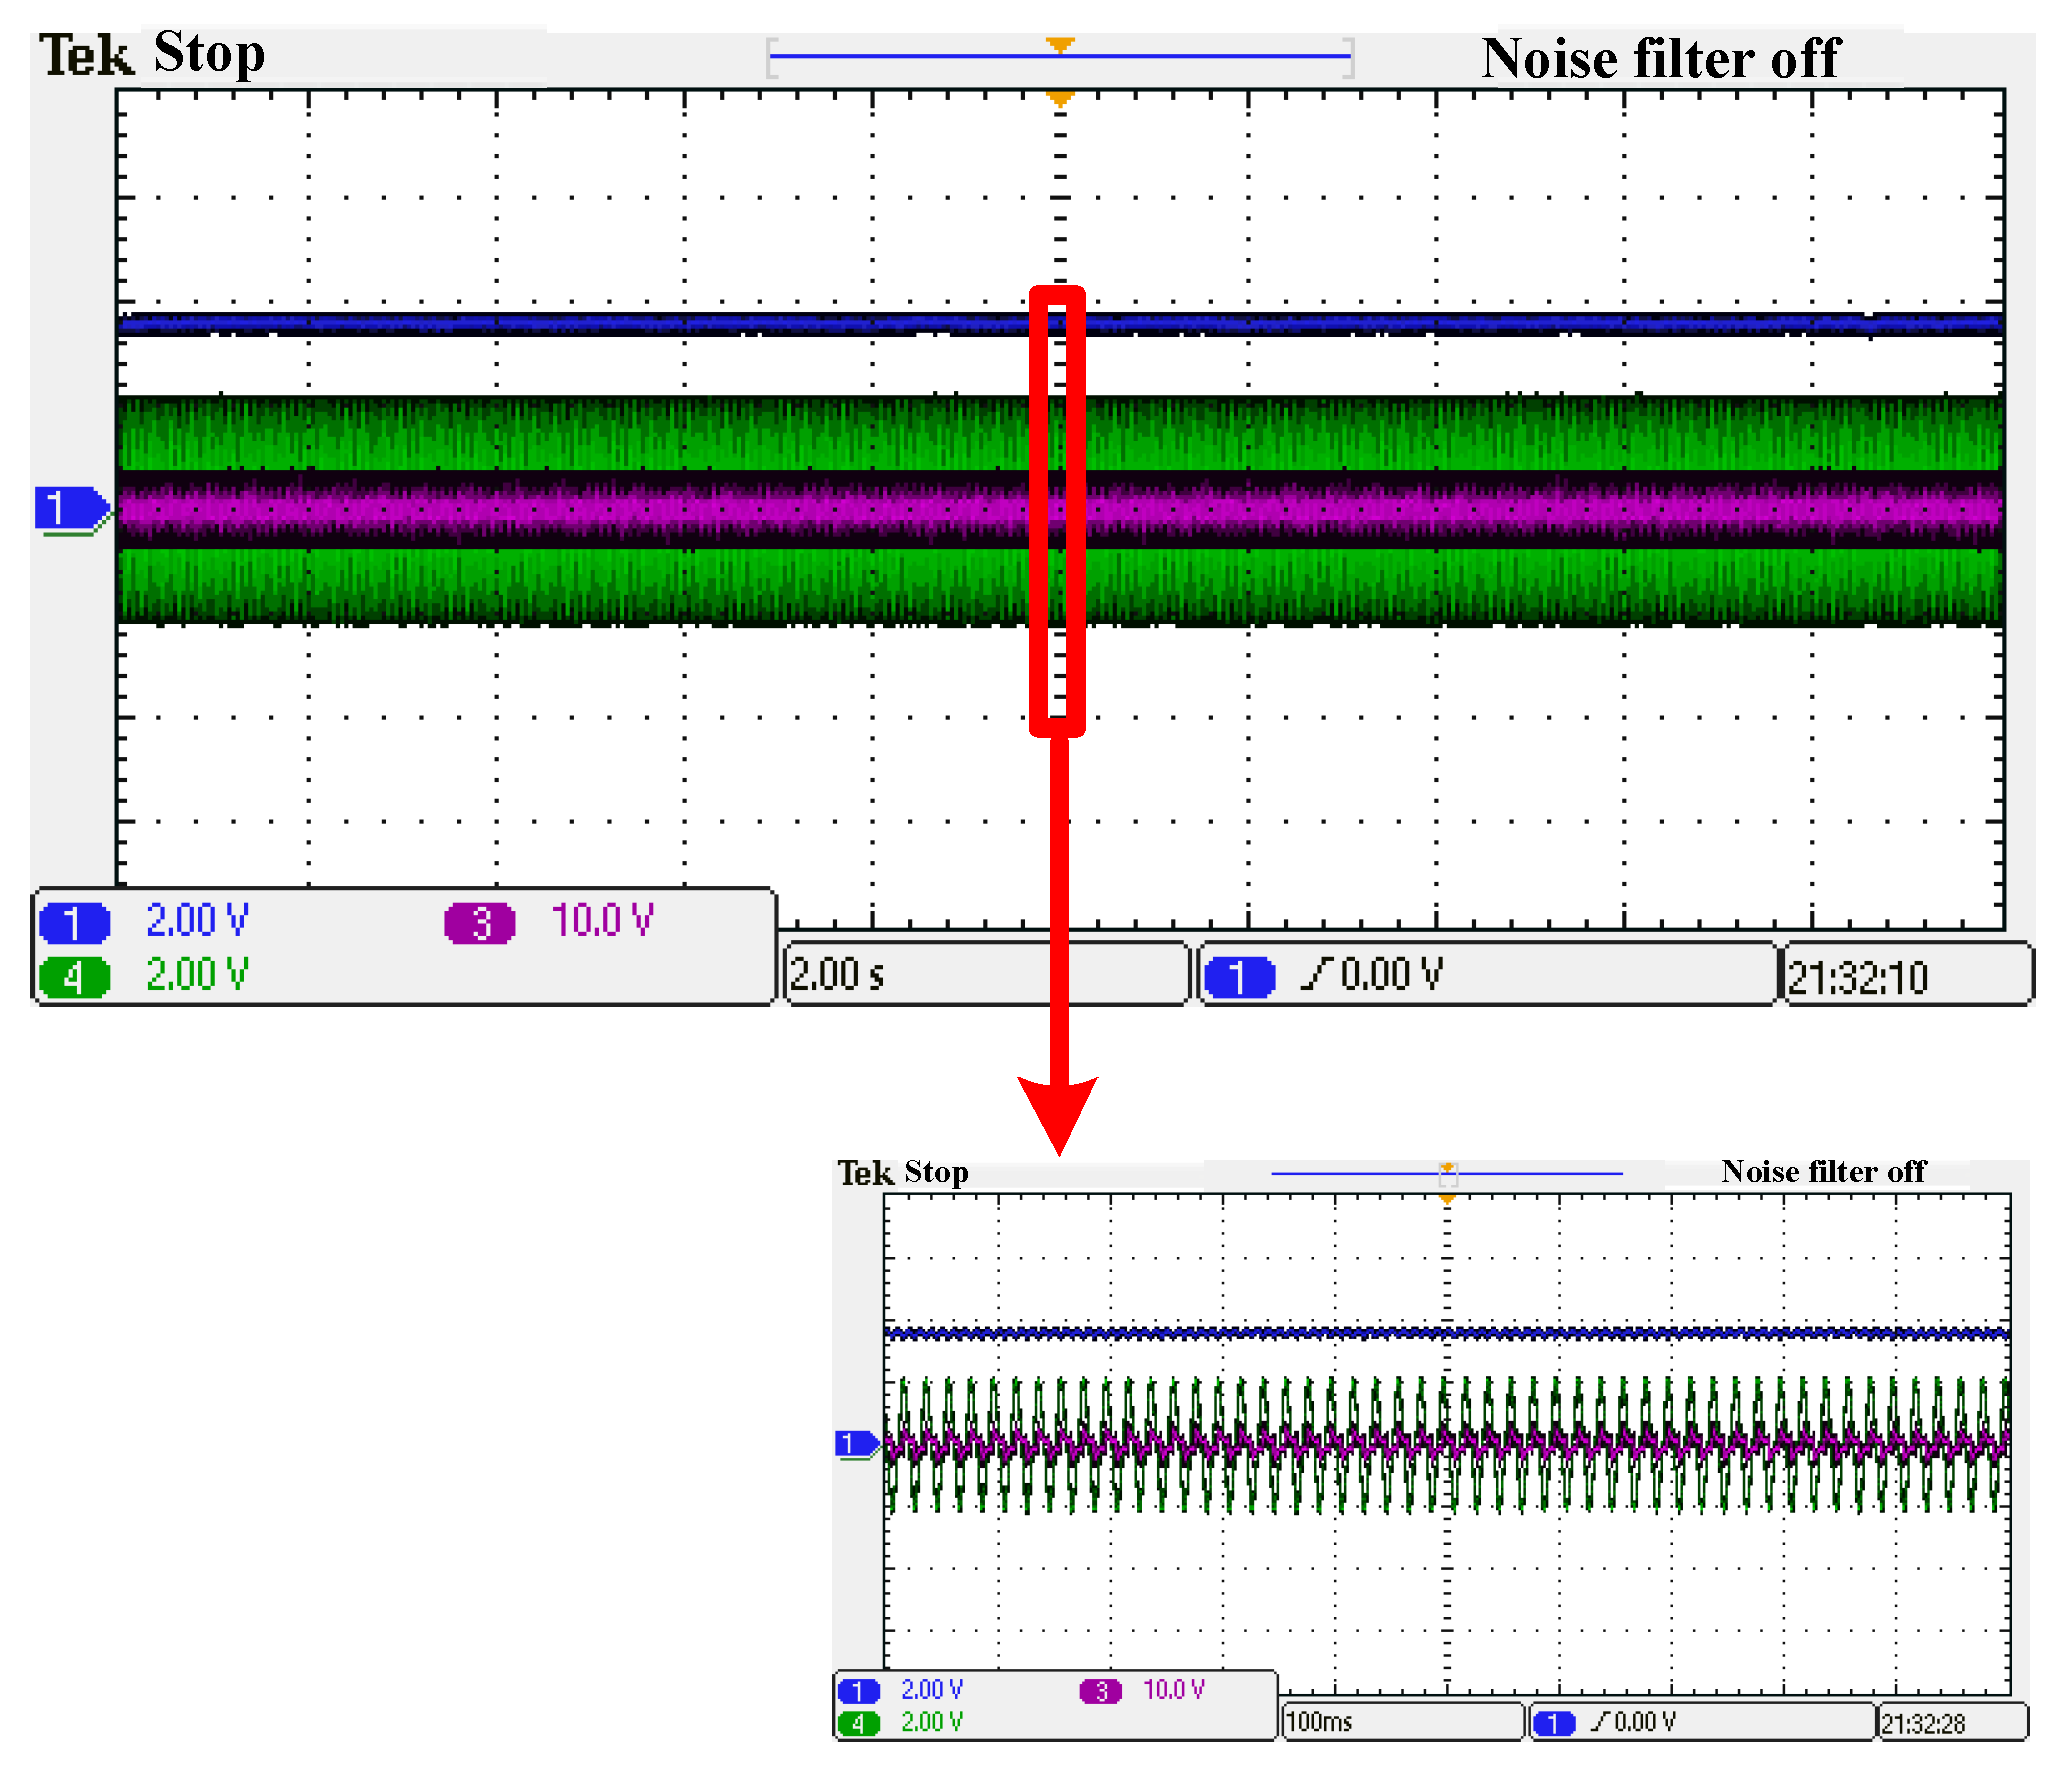2058x1770 pixels.
Task: Click the 10.0 V channel 3 scale, upper readout
Action: point(602,920)
